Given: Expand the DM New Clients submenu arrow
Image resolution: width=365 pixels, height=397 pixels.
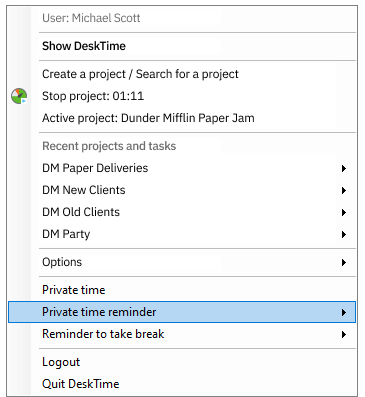Looking at the screenshot, I should click(x=344, y=190).
